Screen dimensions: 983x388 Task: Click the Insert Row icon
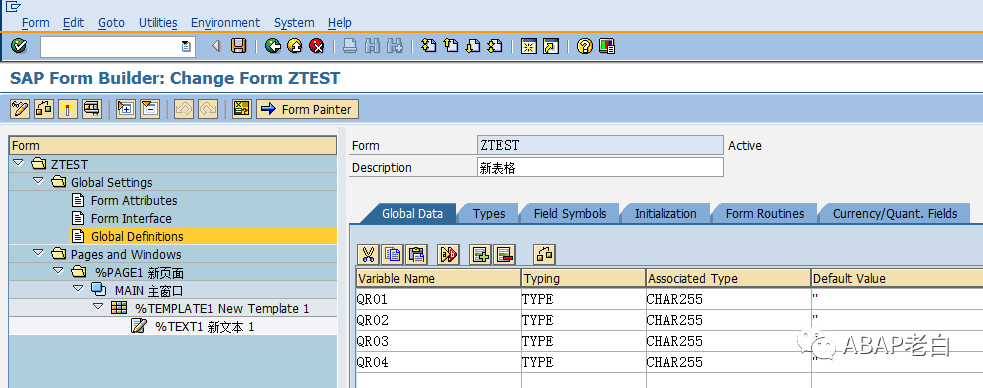[481, 254]
